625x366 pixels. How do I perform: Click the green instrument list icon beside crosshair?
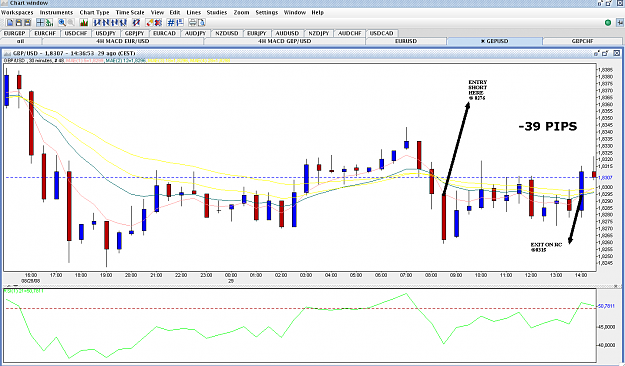click(x=49, y=23)
